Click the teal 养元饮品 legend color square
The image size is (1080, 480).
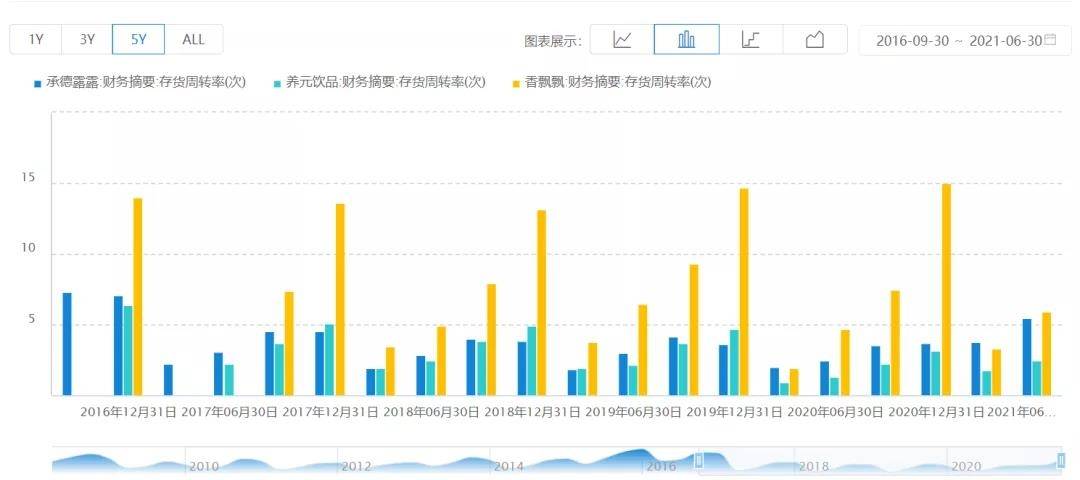pyautogui.click(x=278, y=84)
